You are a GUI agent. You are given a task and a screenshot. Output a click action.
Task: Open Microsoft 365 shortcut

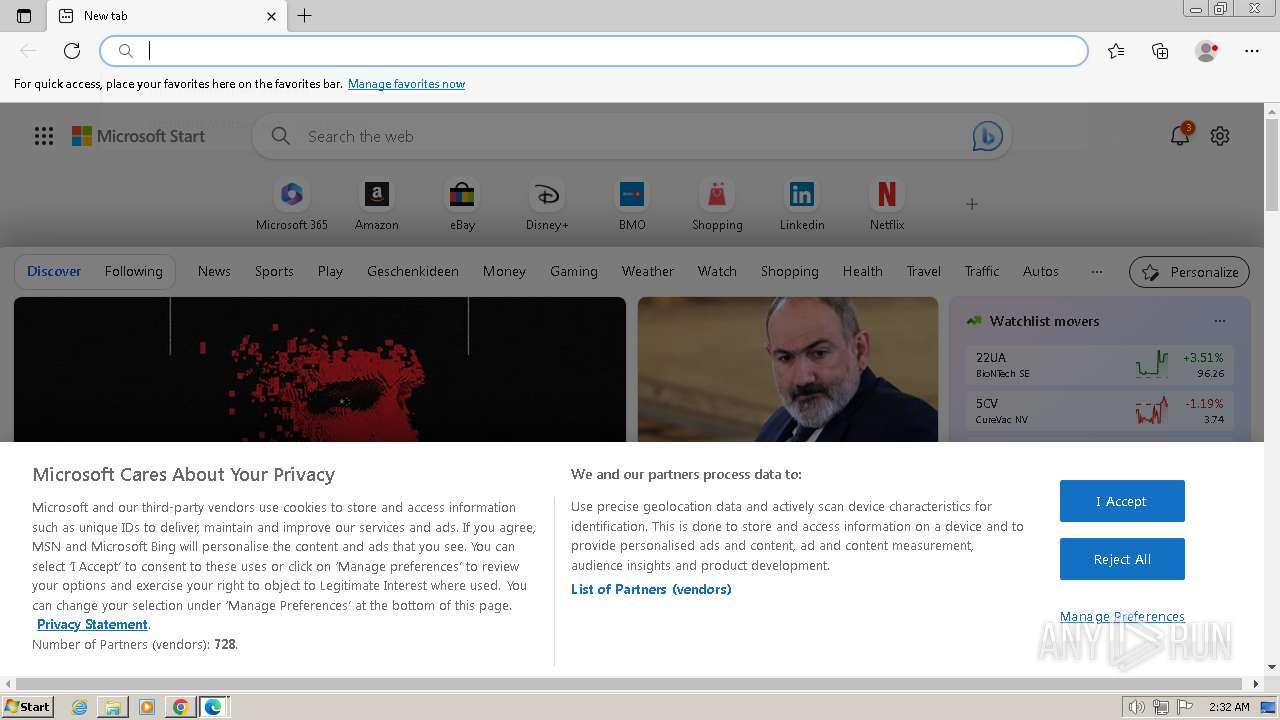(292, 205)
